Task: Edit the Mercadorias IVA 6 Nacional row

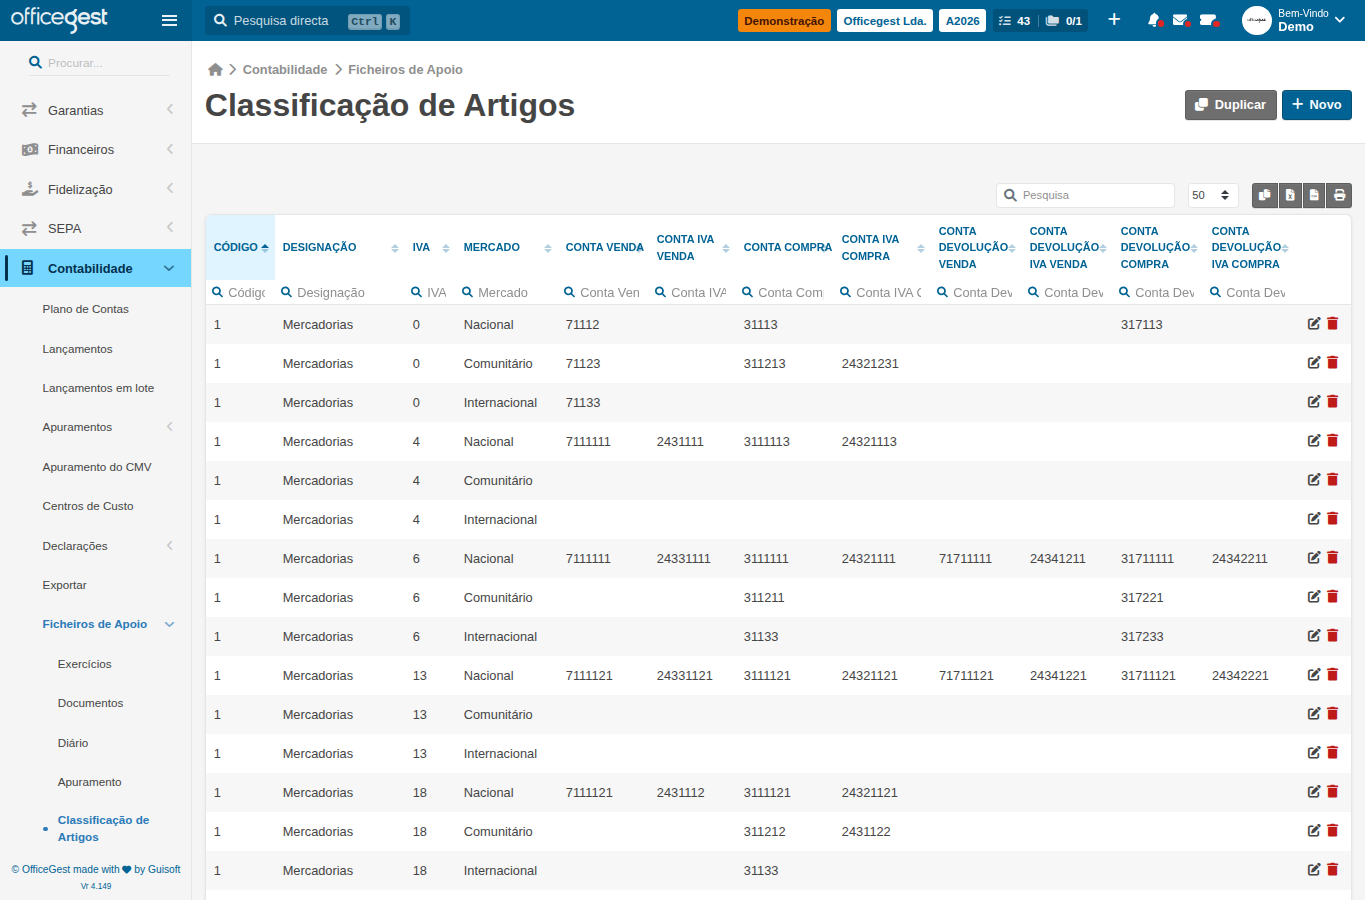Action: pyautogui.click(x=1314, y=557)
